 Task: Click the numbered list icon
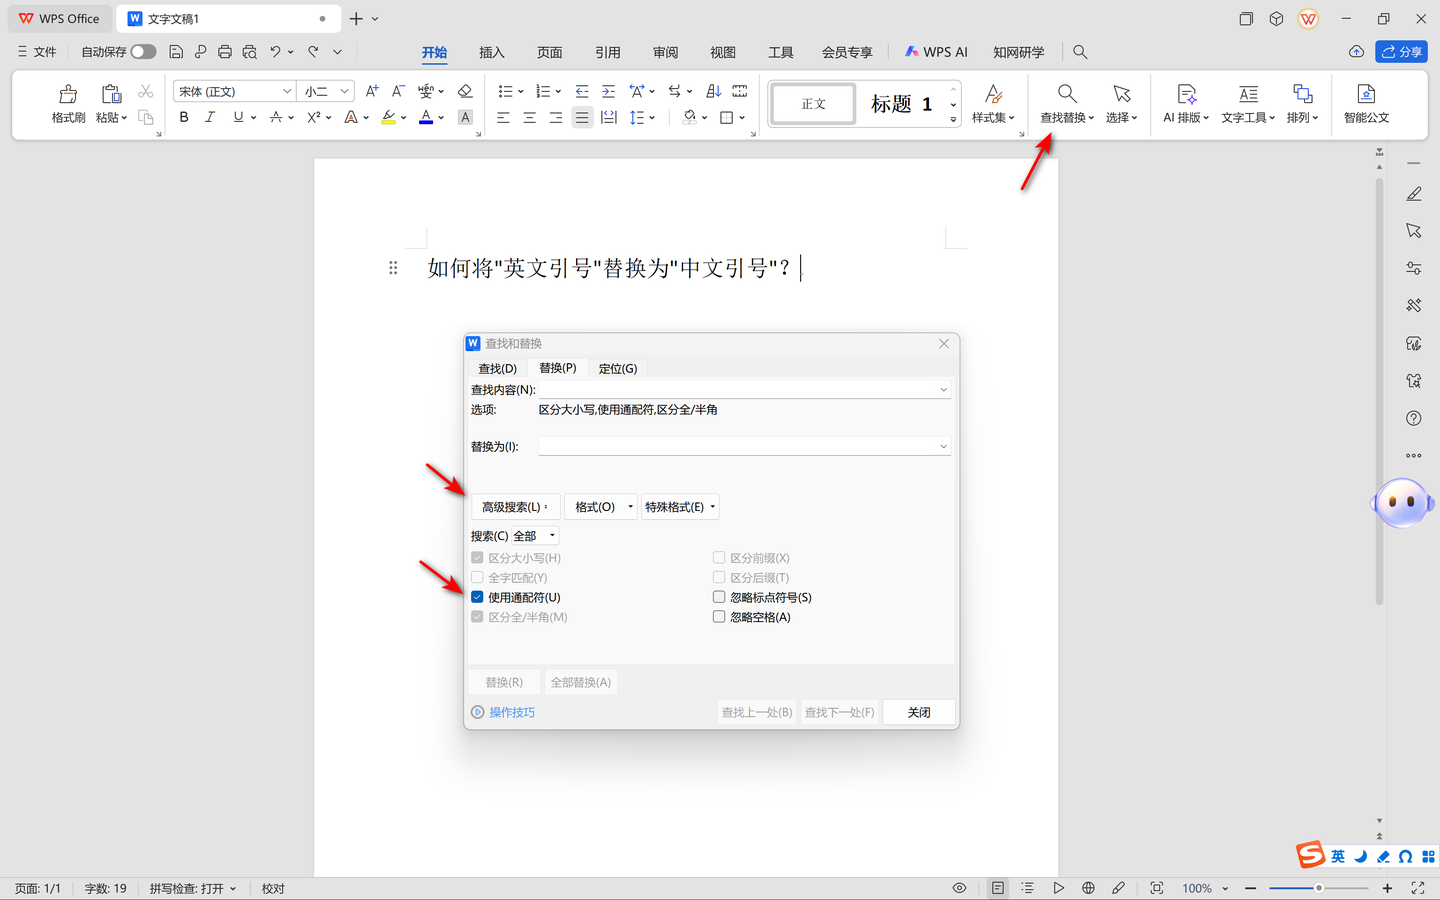pos(543,91)
